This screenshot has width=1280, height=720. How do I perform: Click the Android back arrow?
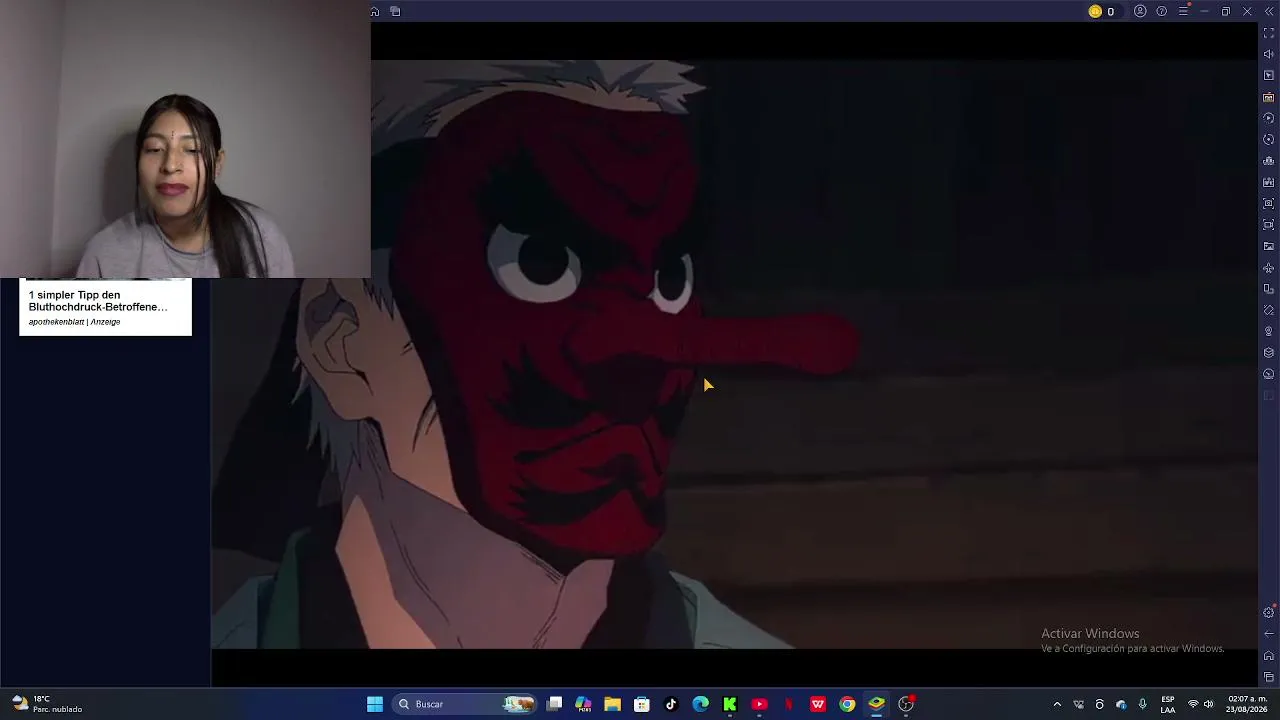point(1269,634)
